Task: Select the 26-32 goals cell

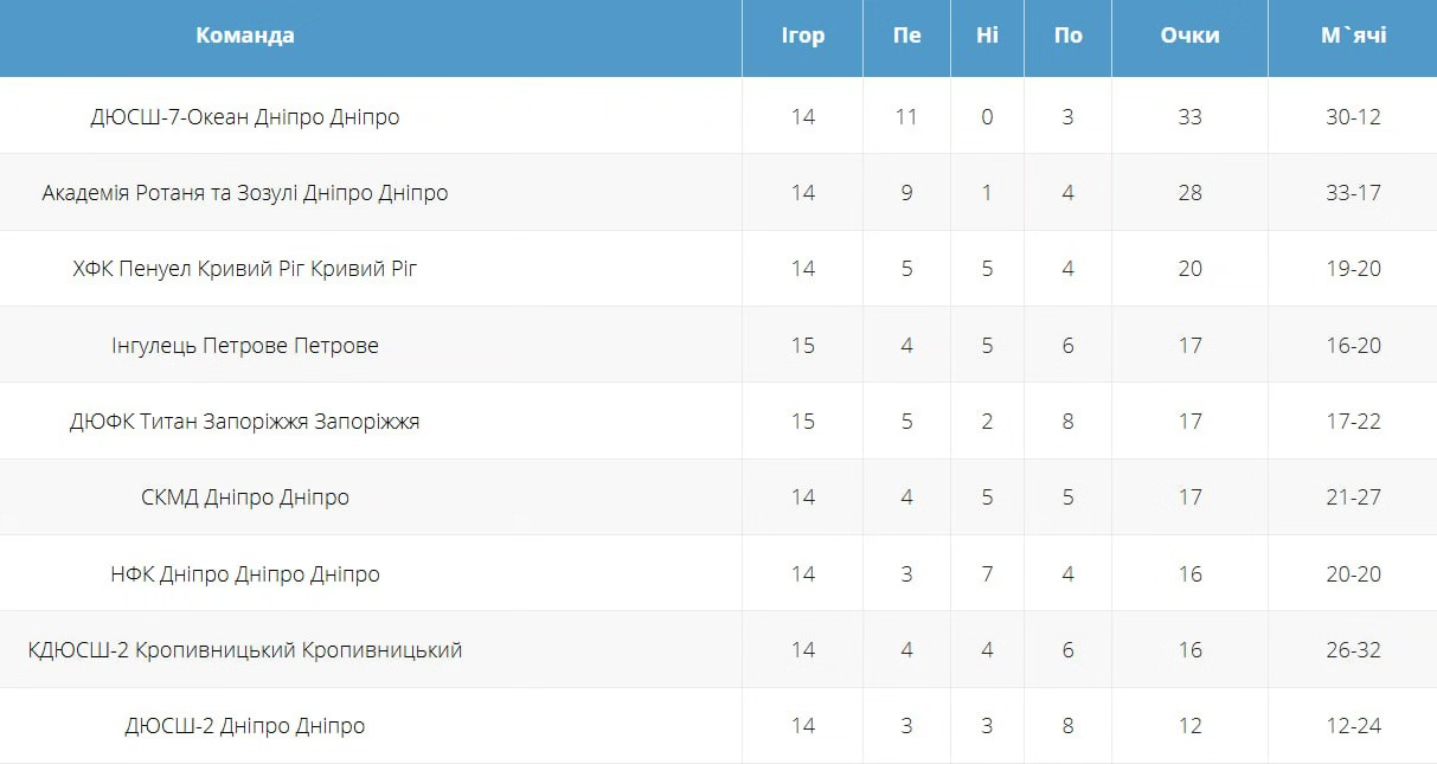Action: [x=1352, y=650]
